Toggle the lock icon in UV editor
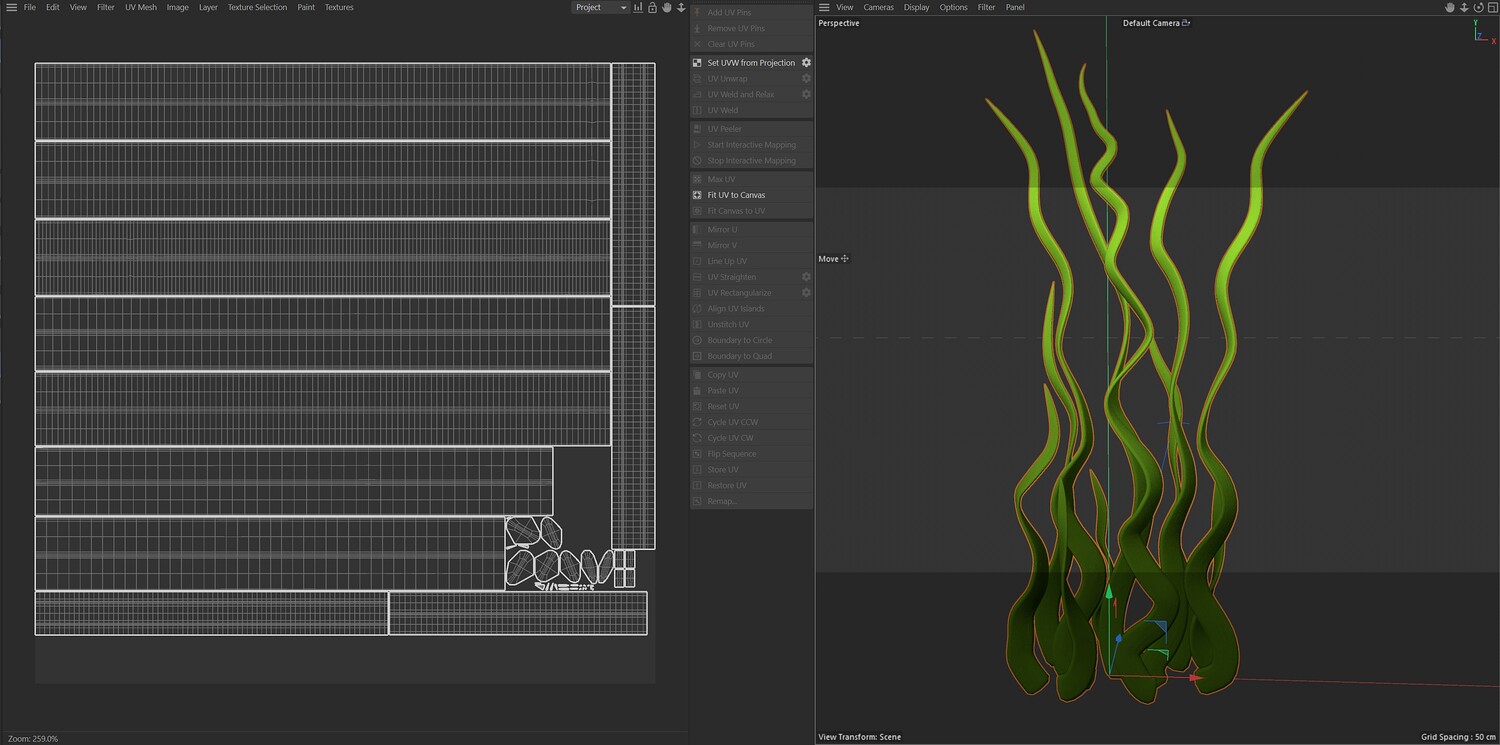1500x745 pixels. tap(652, 7)
